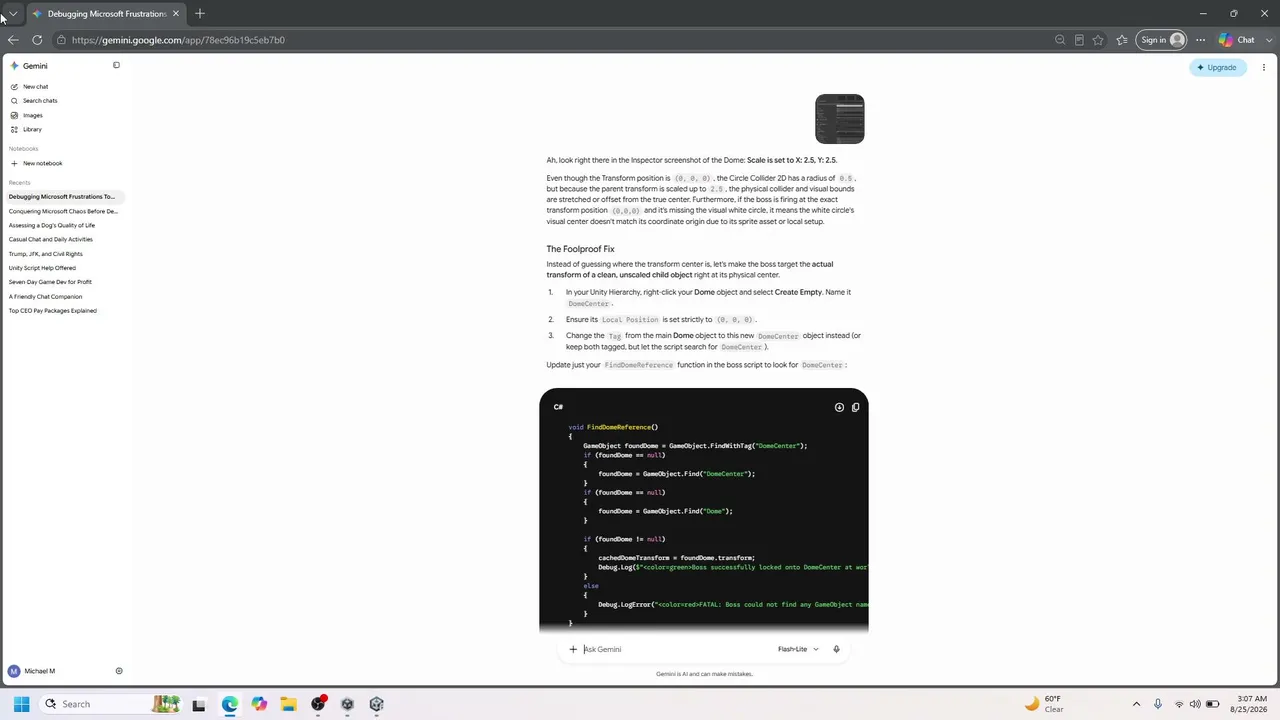Open the browser favorites list icon
1280x720 pixels.
point(1122,40)
